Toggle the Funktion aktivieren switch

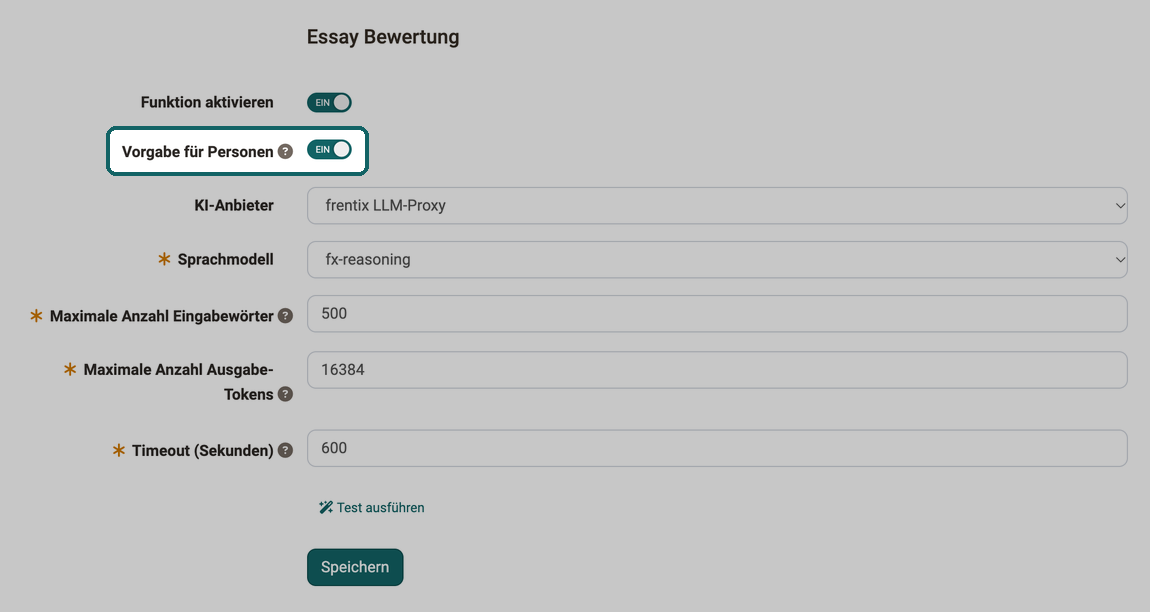pos(329,103)
